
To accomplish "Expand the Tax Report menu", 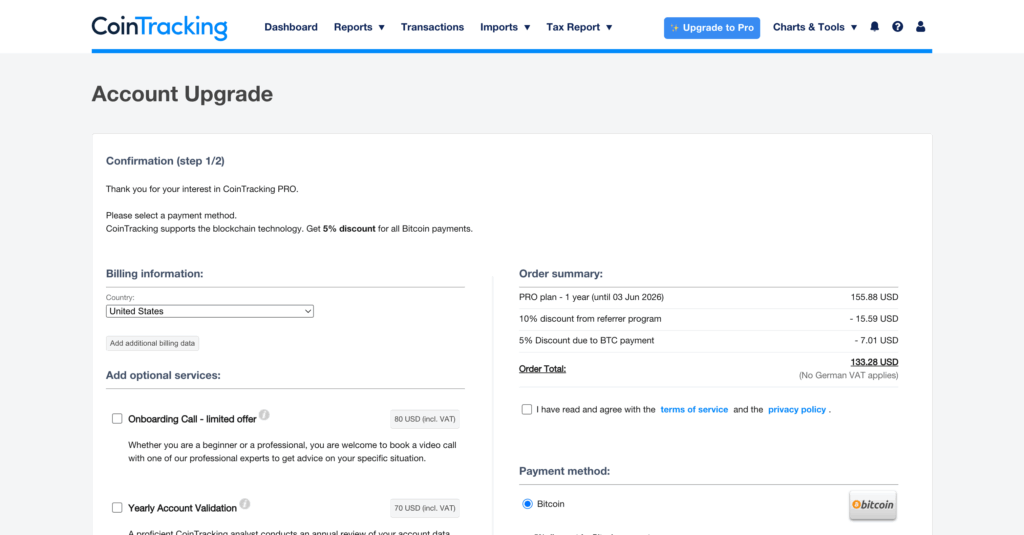I will click(579, 27).
